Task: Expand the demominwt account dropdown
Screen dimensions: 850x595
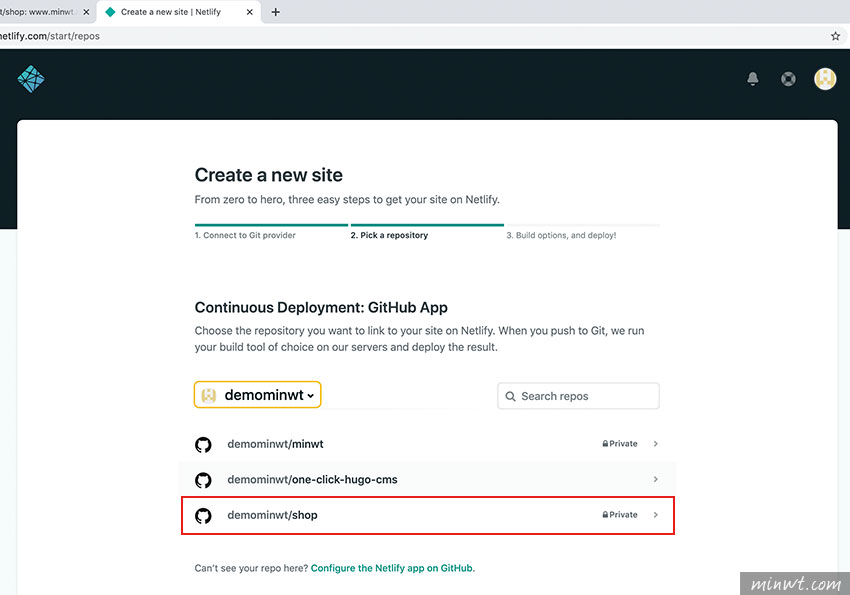Action: [257, 395]
